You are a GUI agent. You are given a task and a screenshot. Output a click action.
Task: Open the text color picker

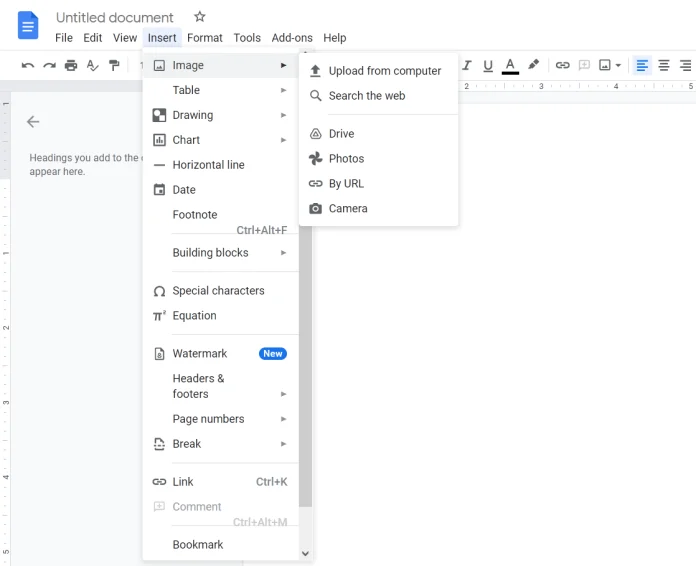tap(510, 66)
